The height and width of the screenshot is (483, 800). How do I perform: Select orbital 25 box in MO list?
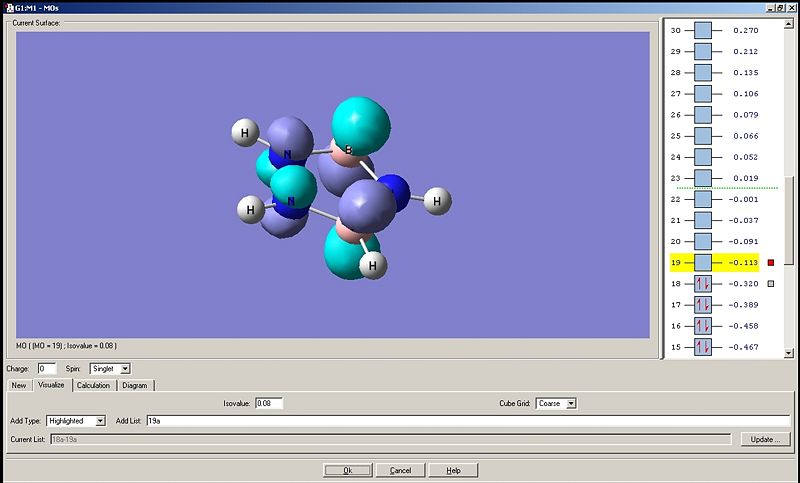[x=703, y=136]
